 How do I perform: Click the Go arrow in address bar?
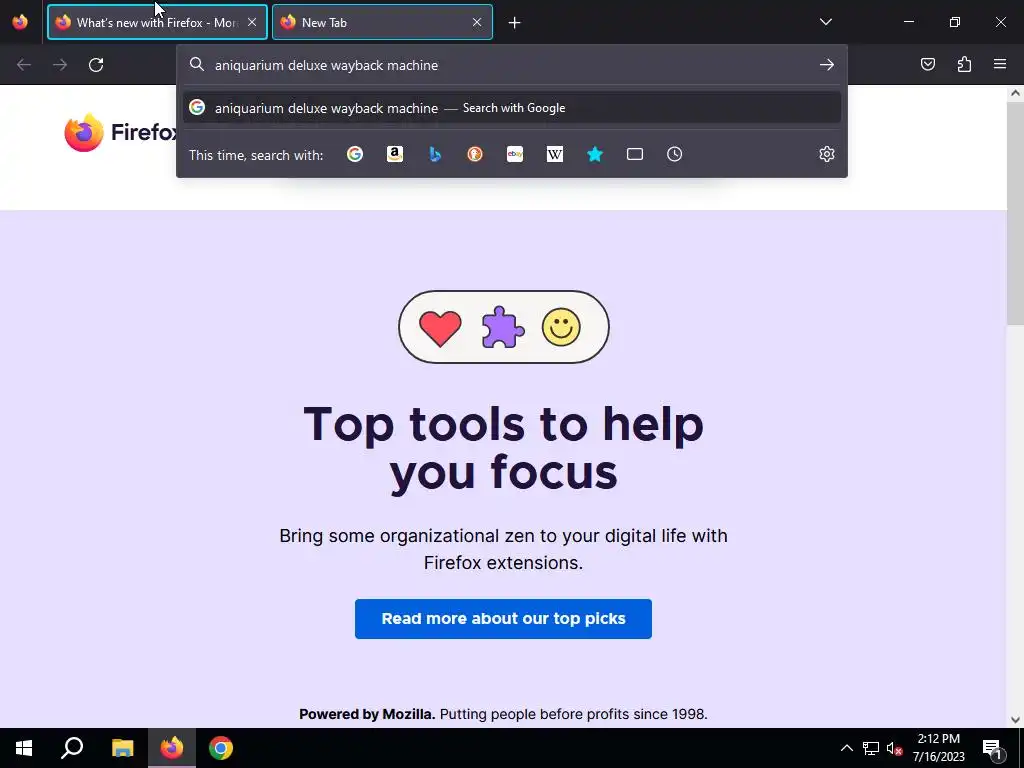tap(827, 65)
